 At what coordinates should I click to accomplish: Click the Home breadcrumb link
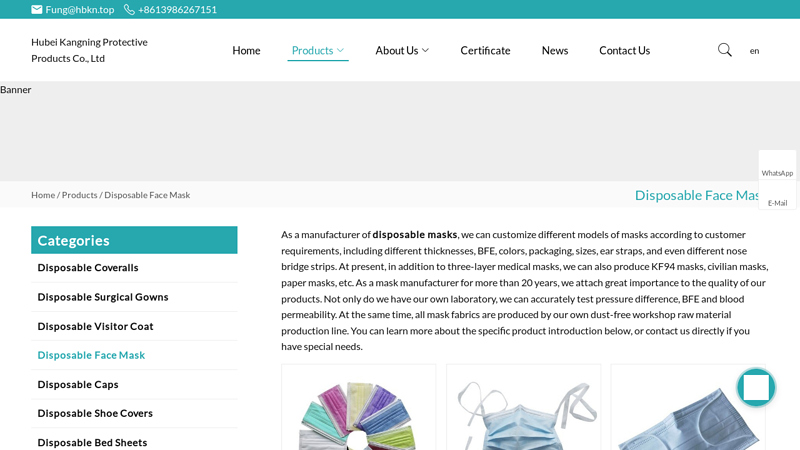pos(43,195)
